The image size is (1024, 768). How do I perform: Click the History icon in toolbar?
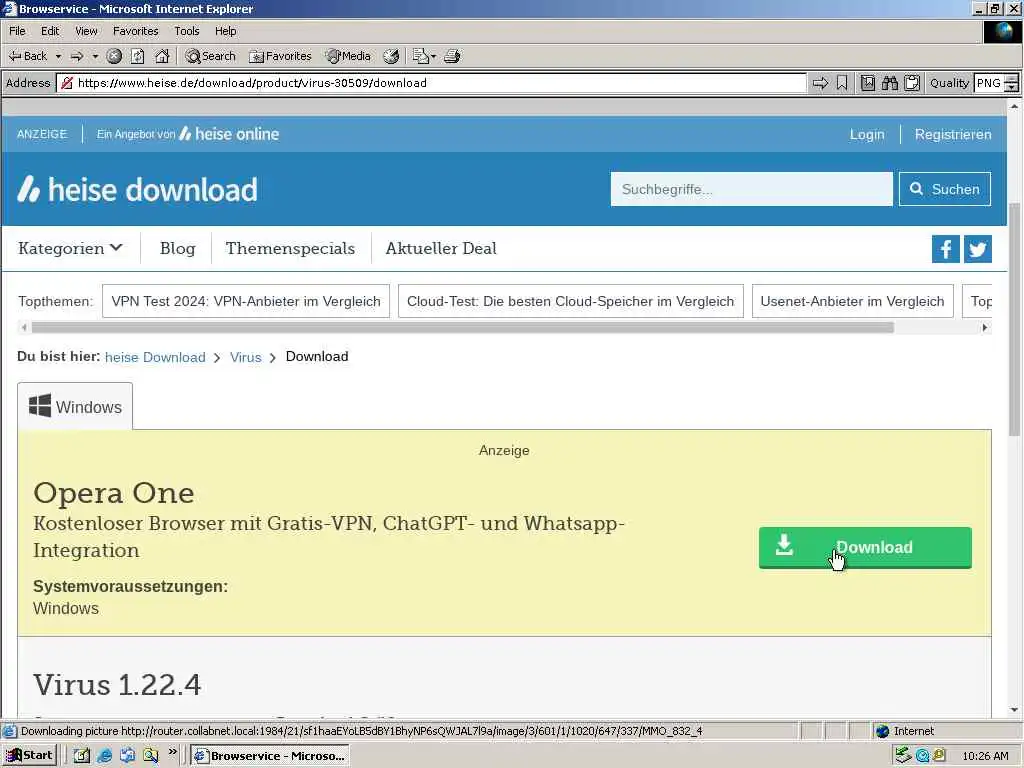click(391, 56)
